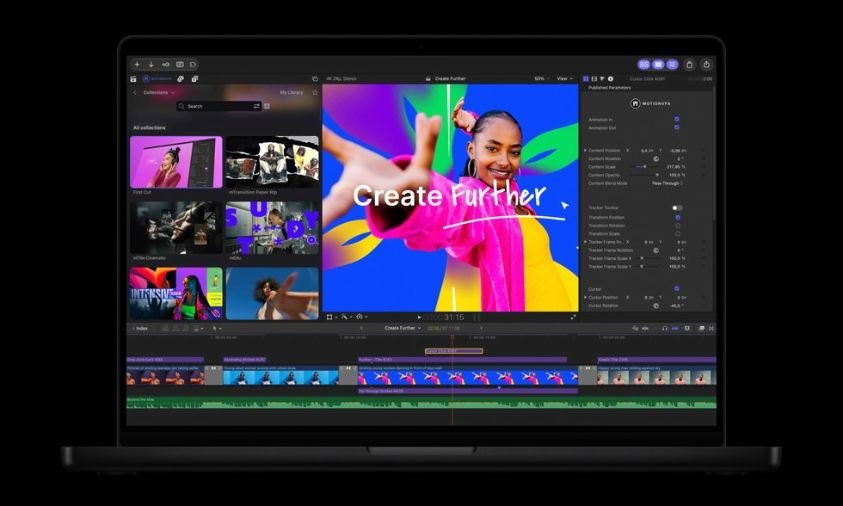
Task: Switch to the third inspector tab icon
Action: click(602, 79)
